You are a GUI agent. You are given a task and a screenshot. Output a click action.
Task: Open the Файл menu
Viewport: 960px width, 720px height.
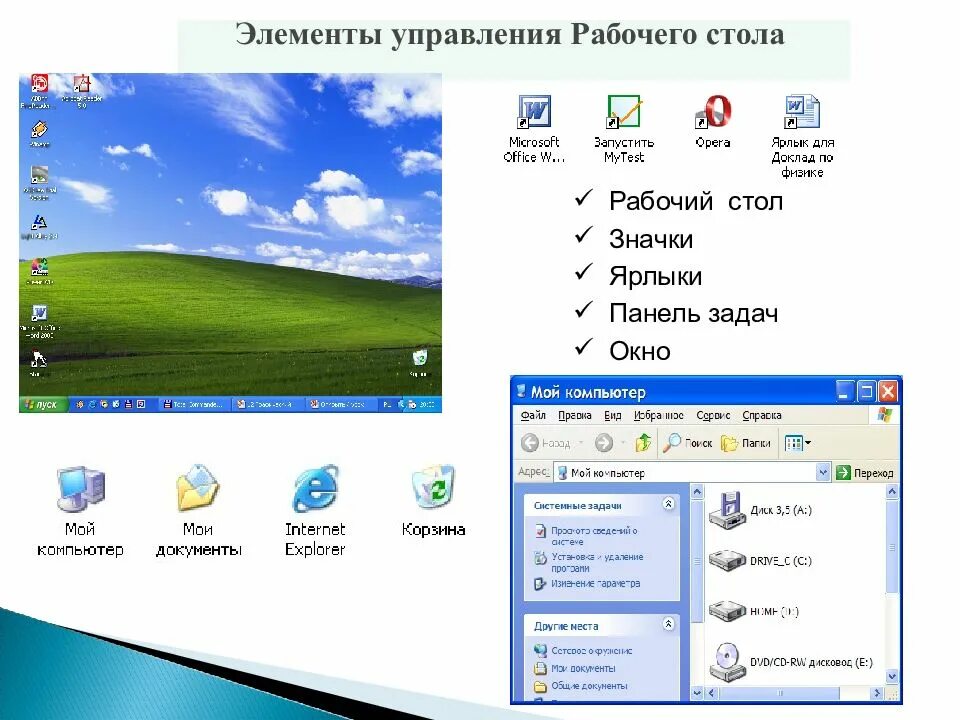(x=533, y=415)
